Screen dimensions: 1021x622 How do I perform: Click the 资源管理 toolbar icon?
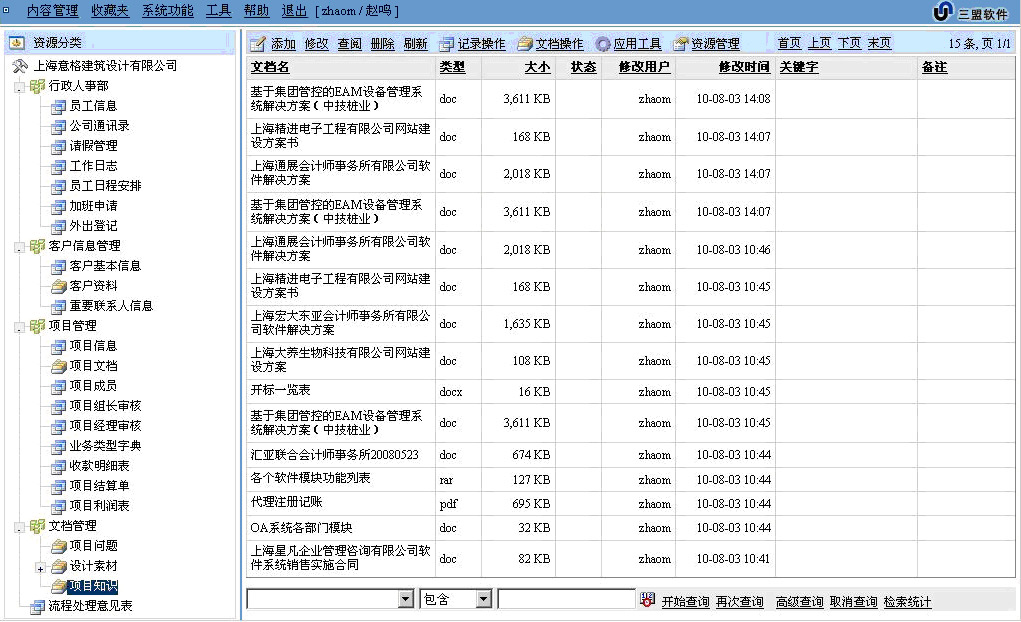pos(680,44)
